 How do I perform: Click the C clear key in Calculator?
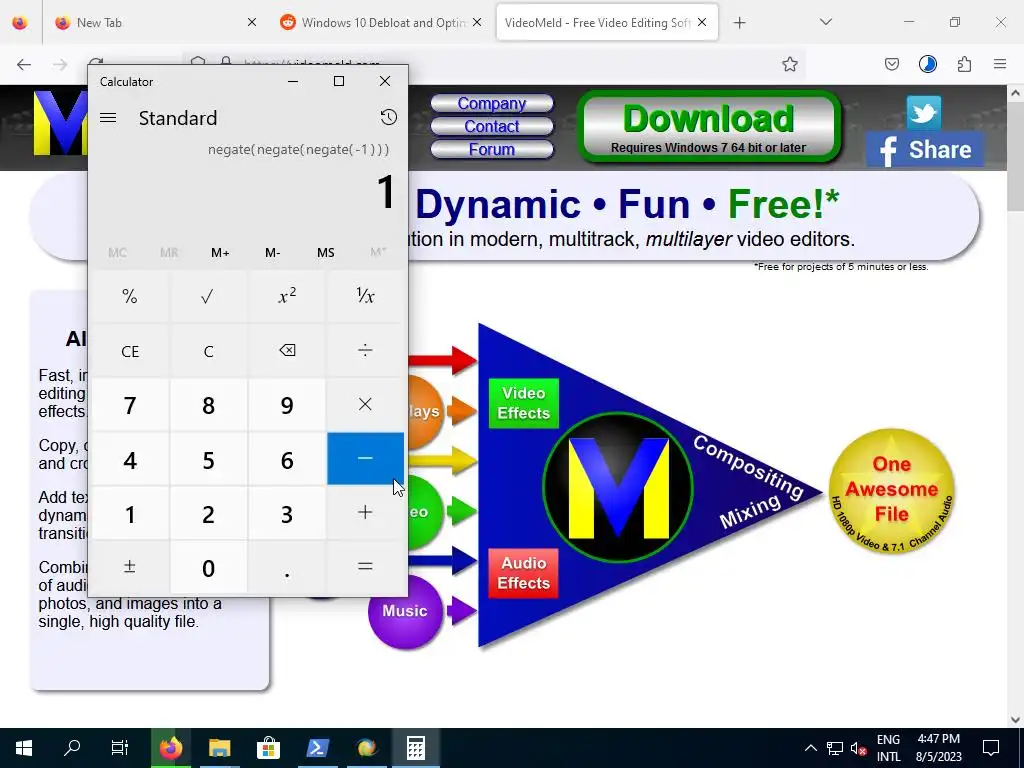tap(208, 351)
